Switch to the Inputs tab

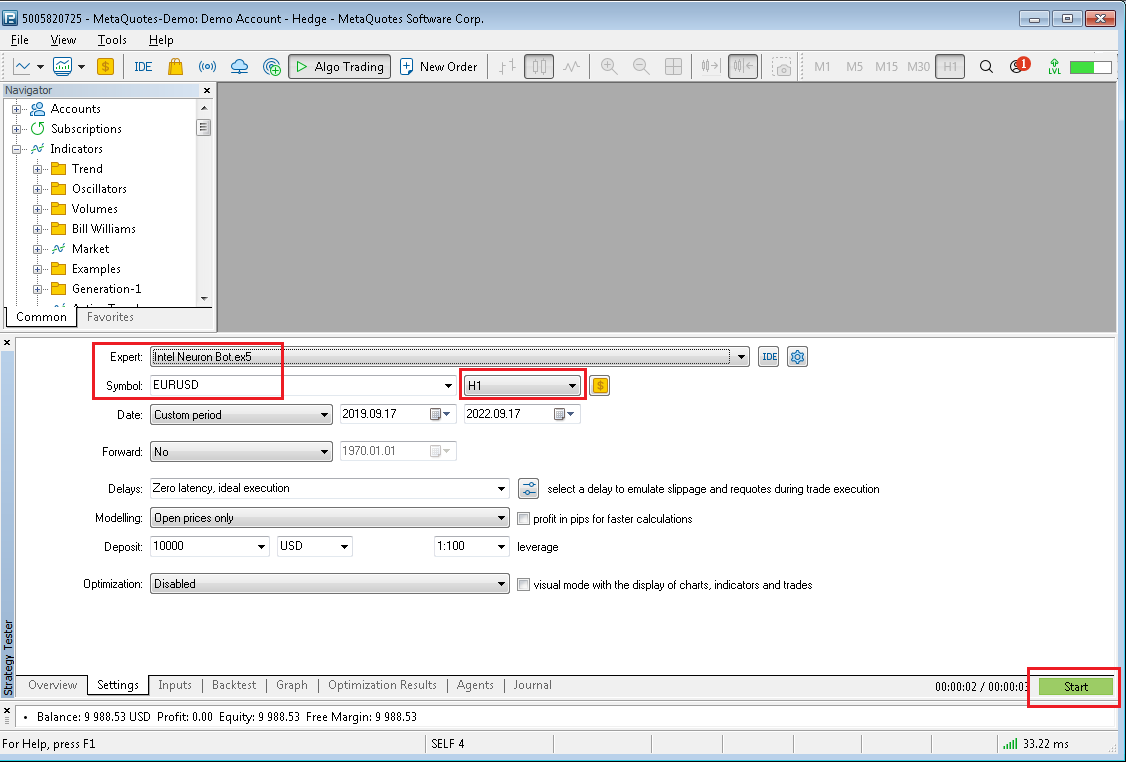click(x=175, y=685)
